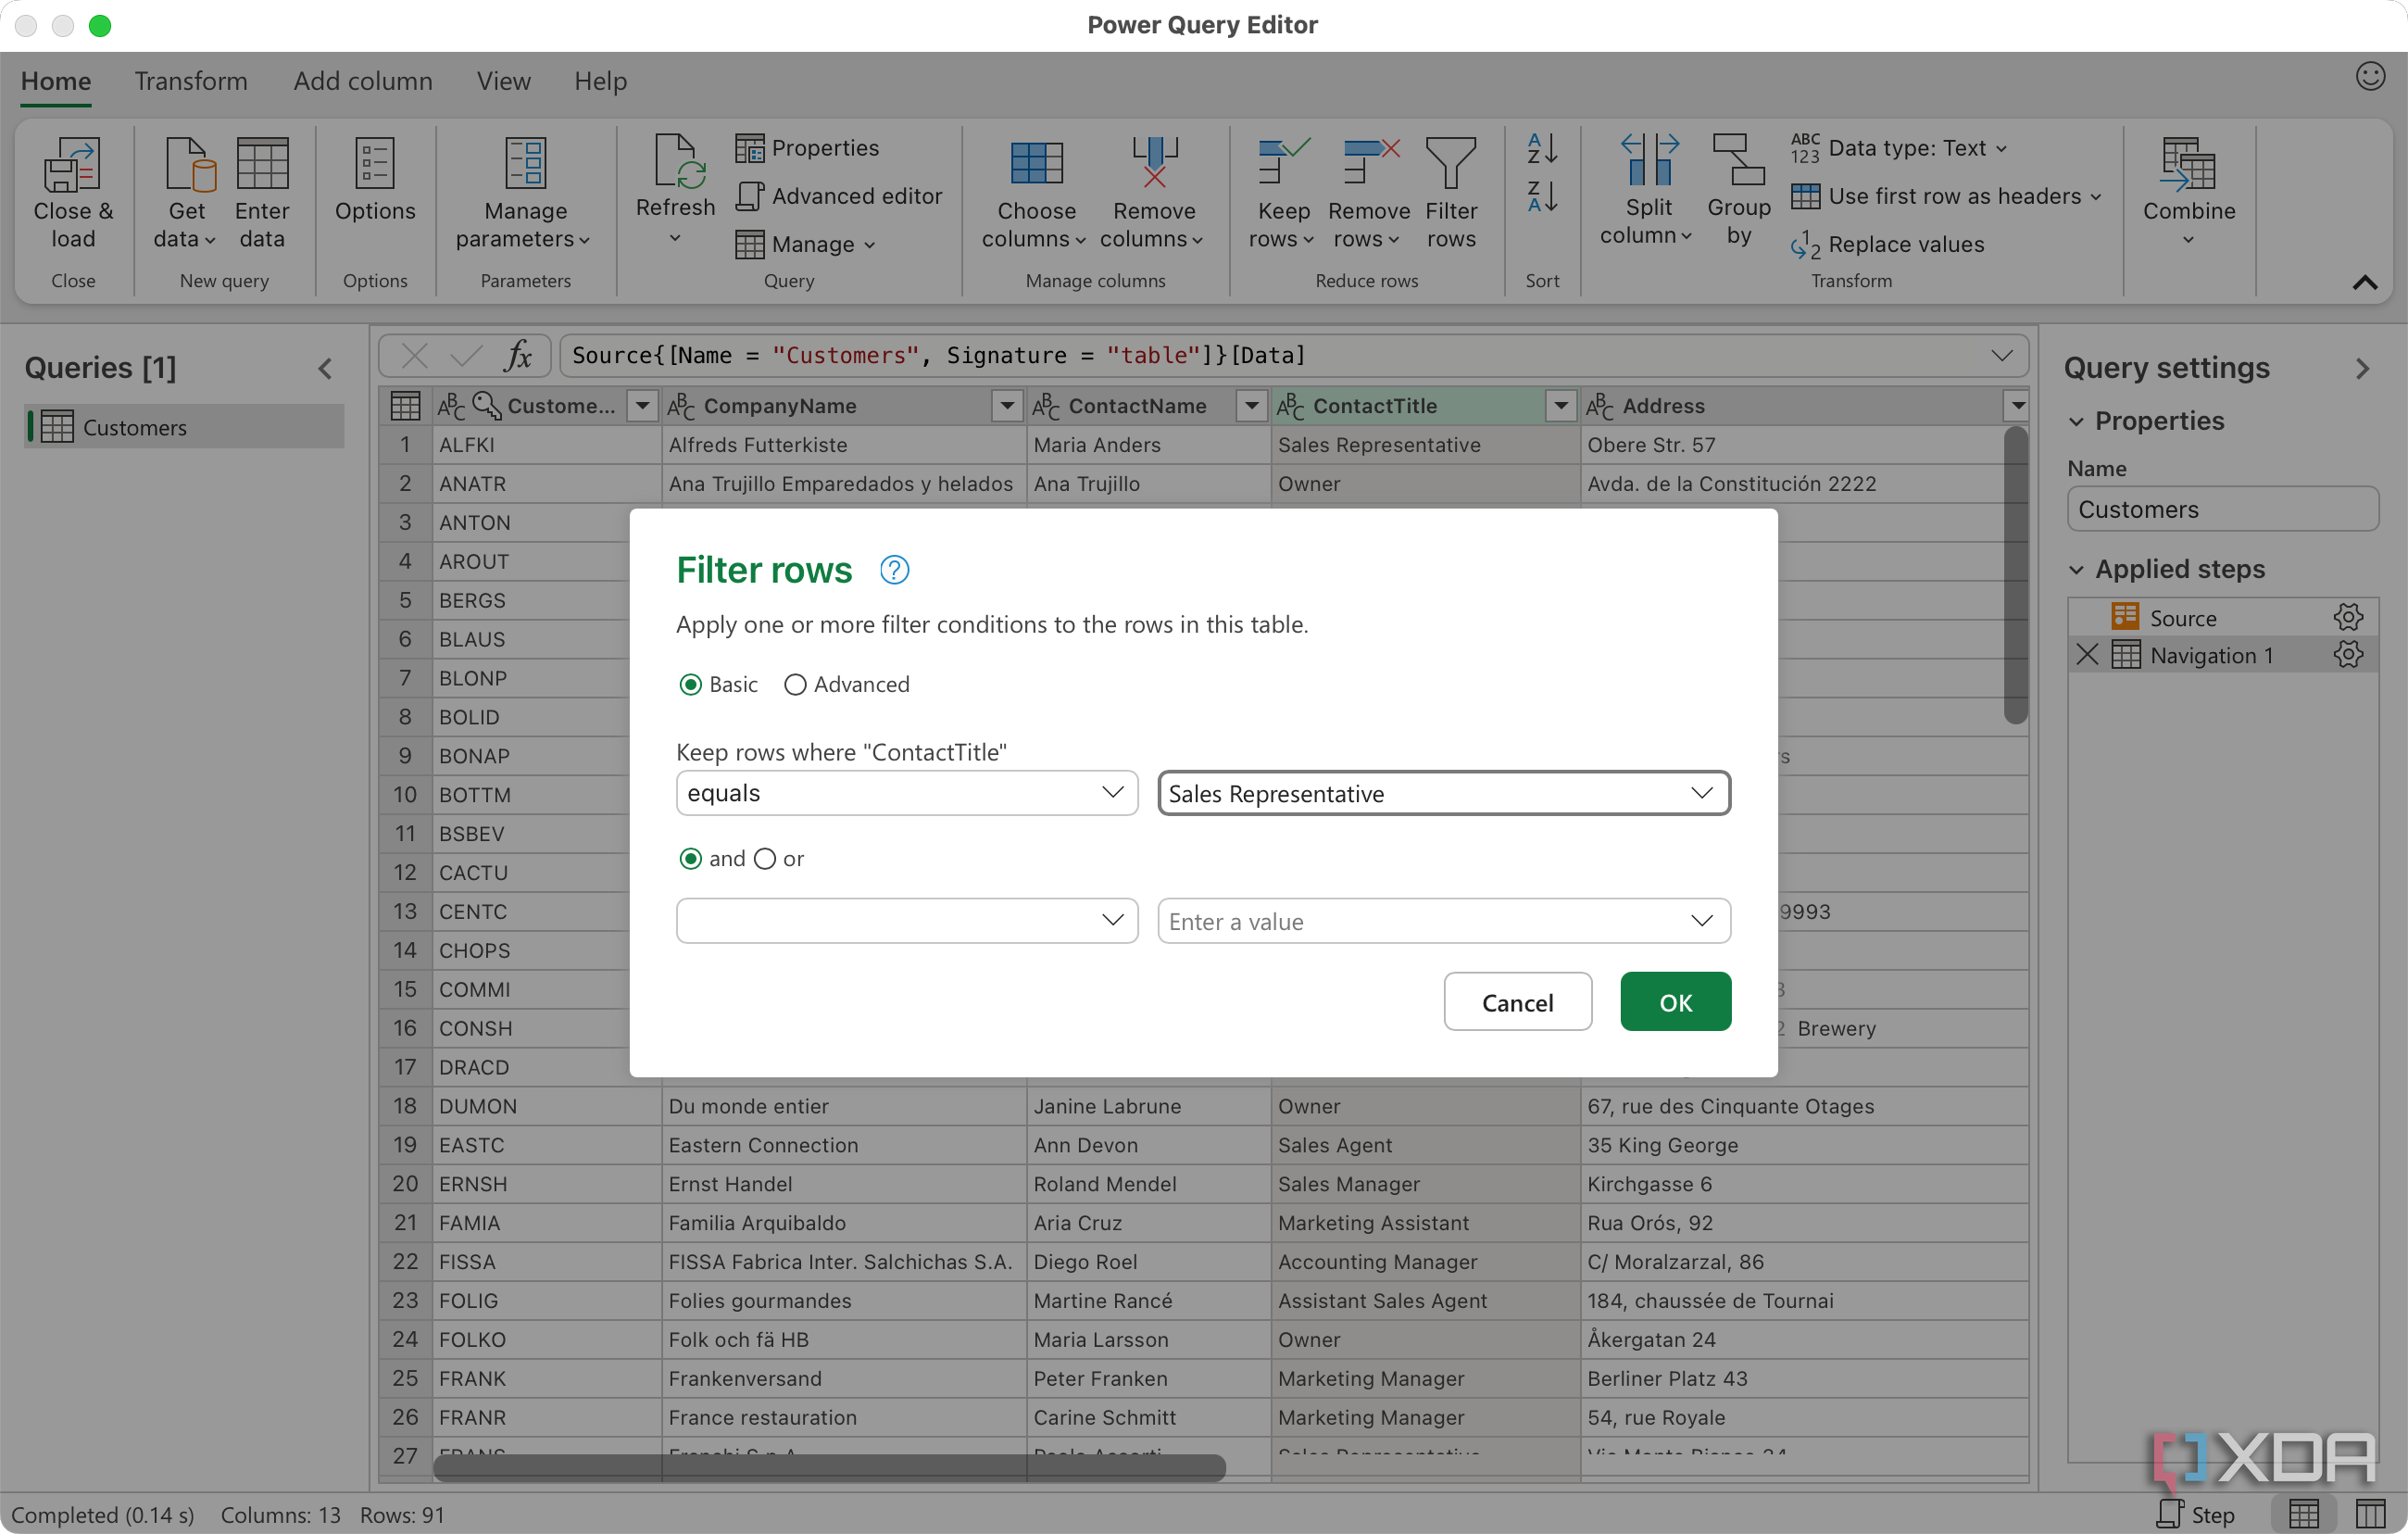
Task: Click the horizontal scrollbar of the data grid
Action: click(x=830, y=1467)
